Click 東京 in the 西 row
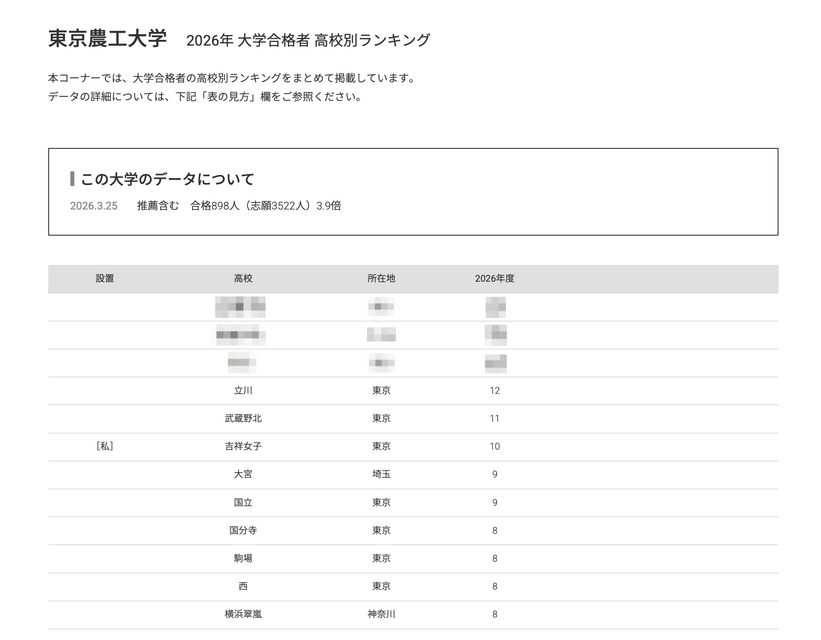The image size is (821, 640). (x=381, y=587)
